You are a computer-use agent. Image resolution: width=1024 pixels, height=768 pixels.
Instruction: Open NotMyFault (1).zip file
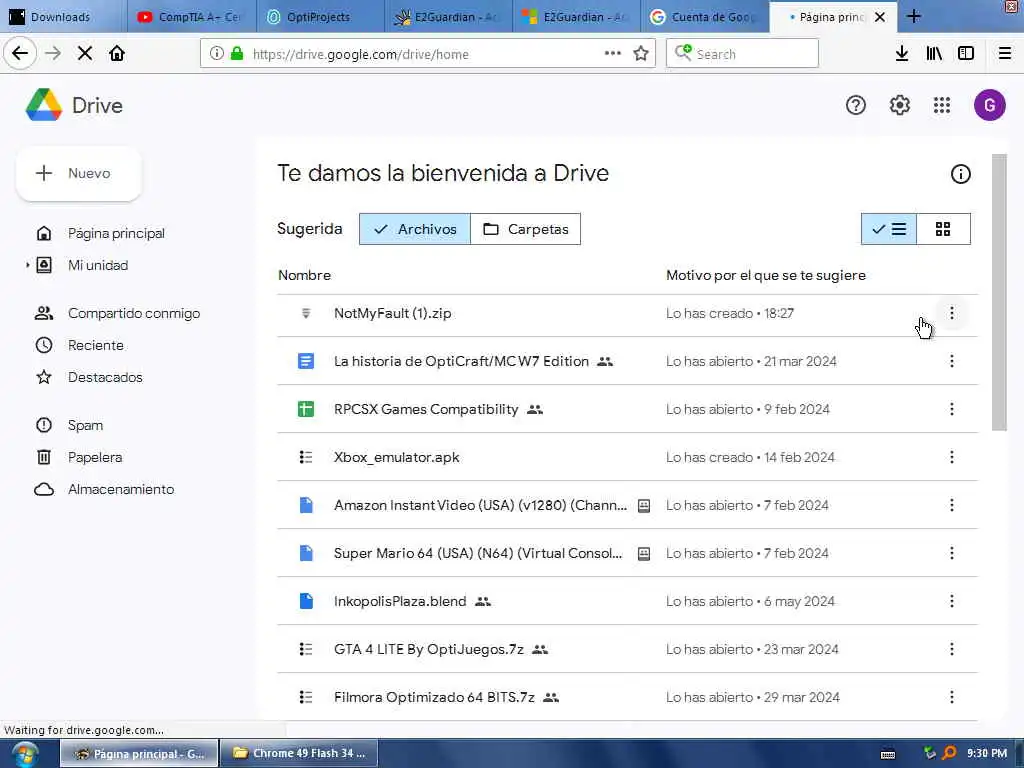point(392,313)
